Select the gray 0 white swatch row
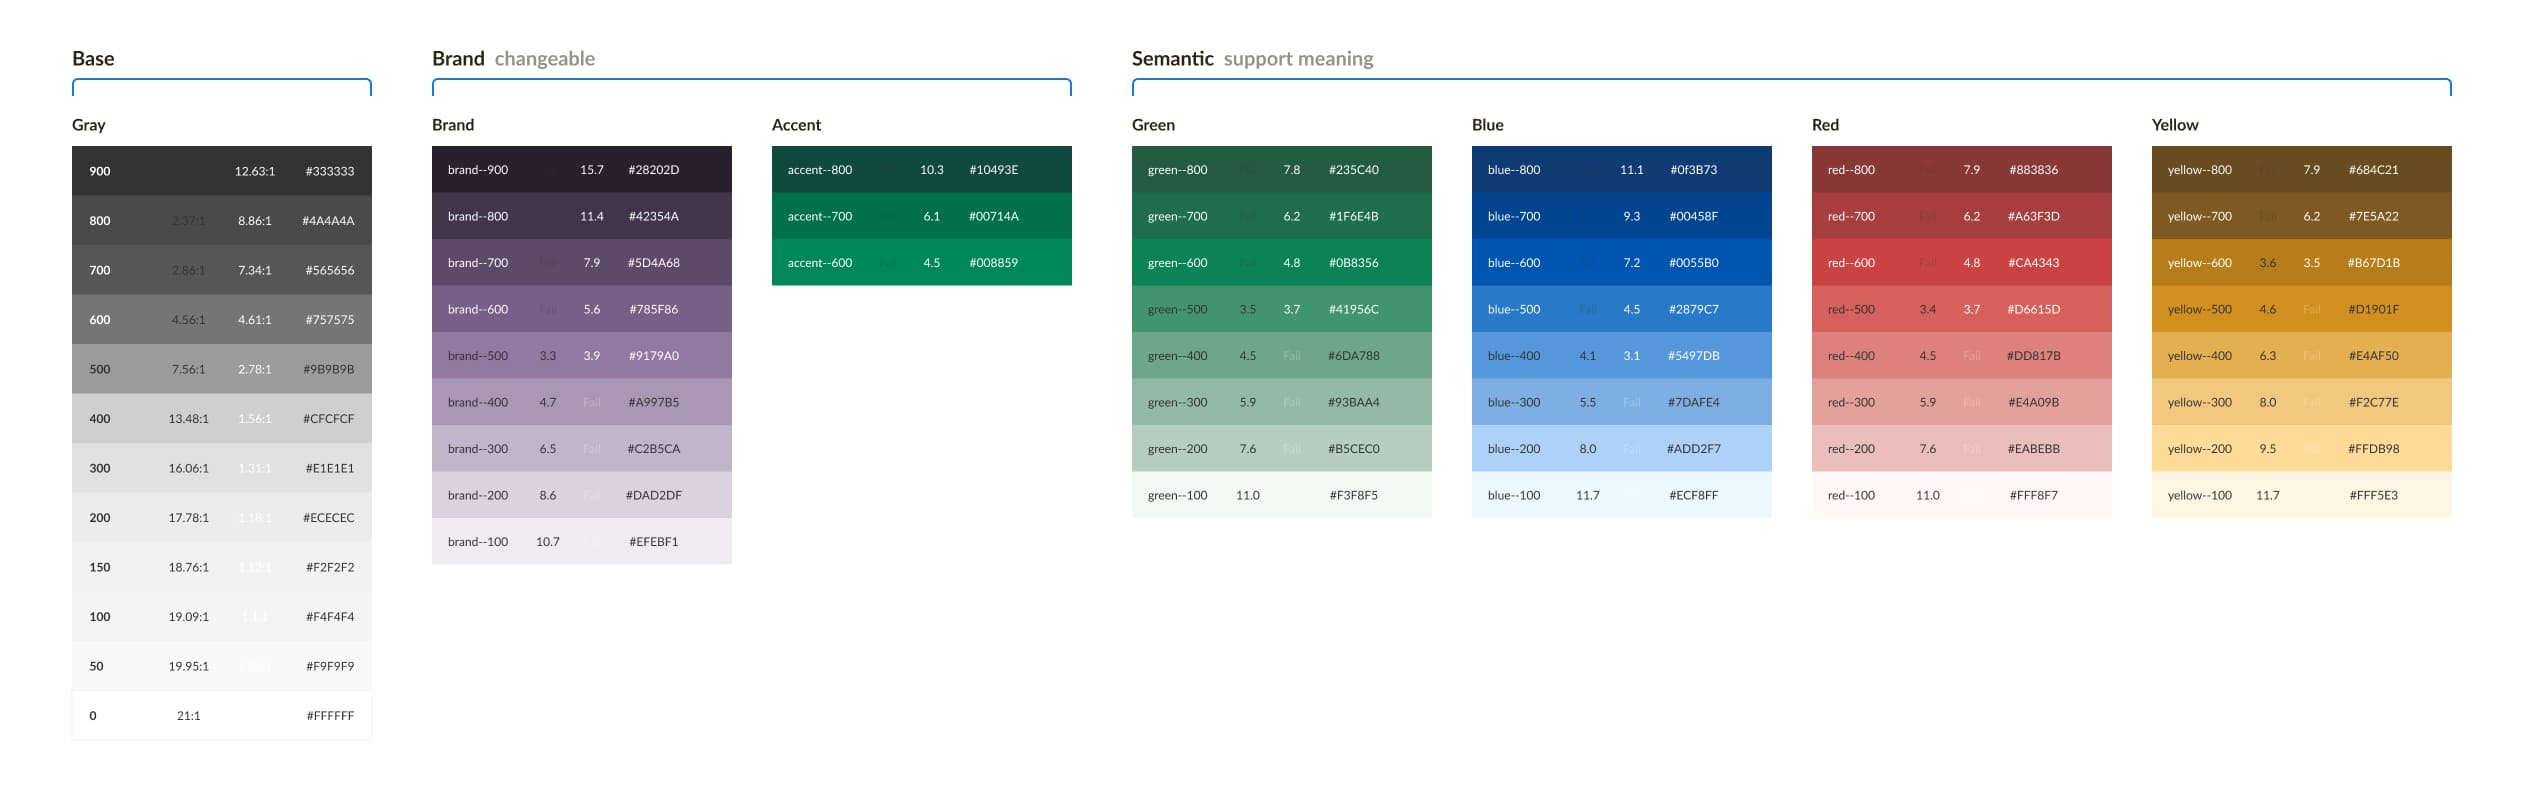 coord(221,716)
